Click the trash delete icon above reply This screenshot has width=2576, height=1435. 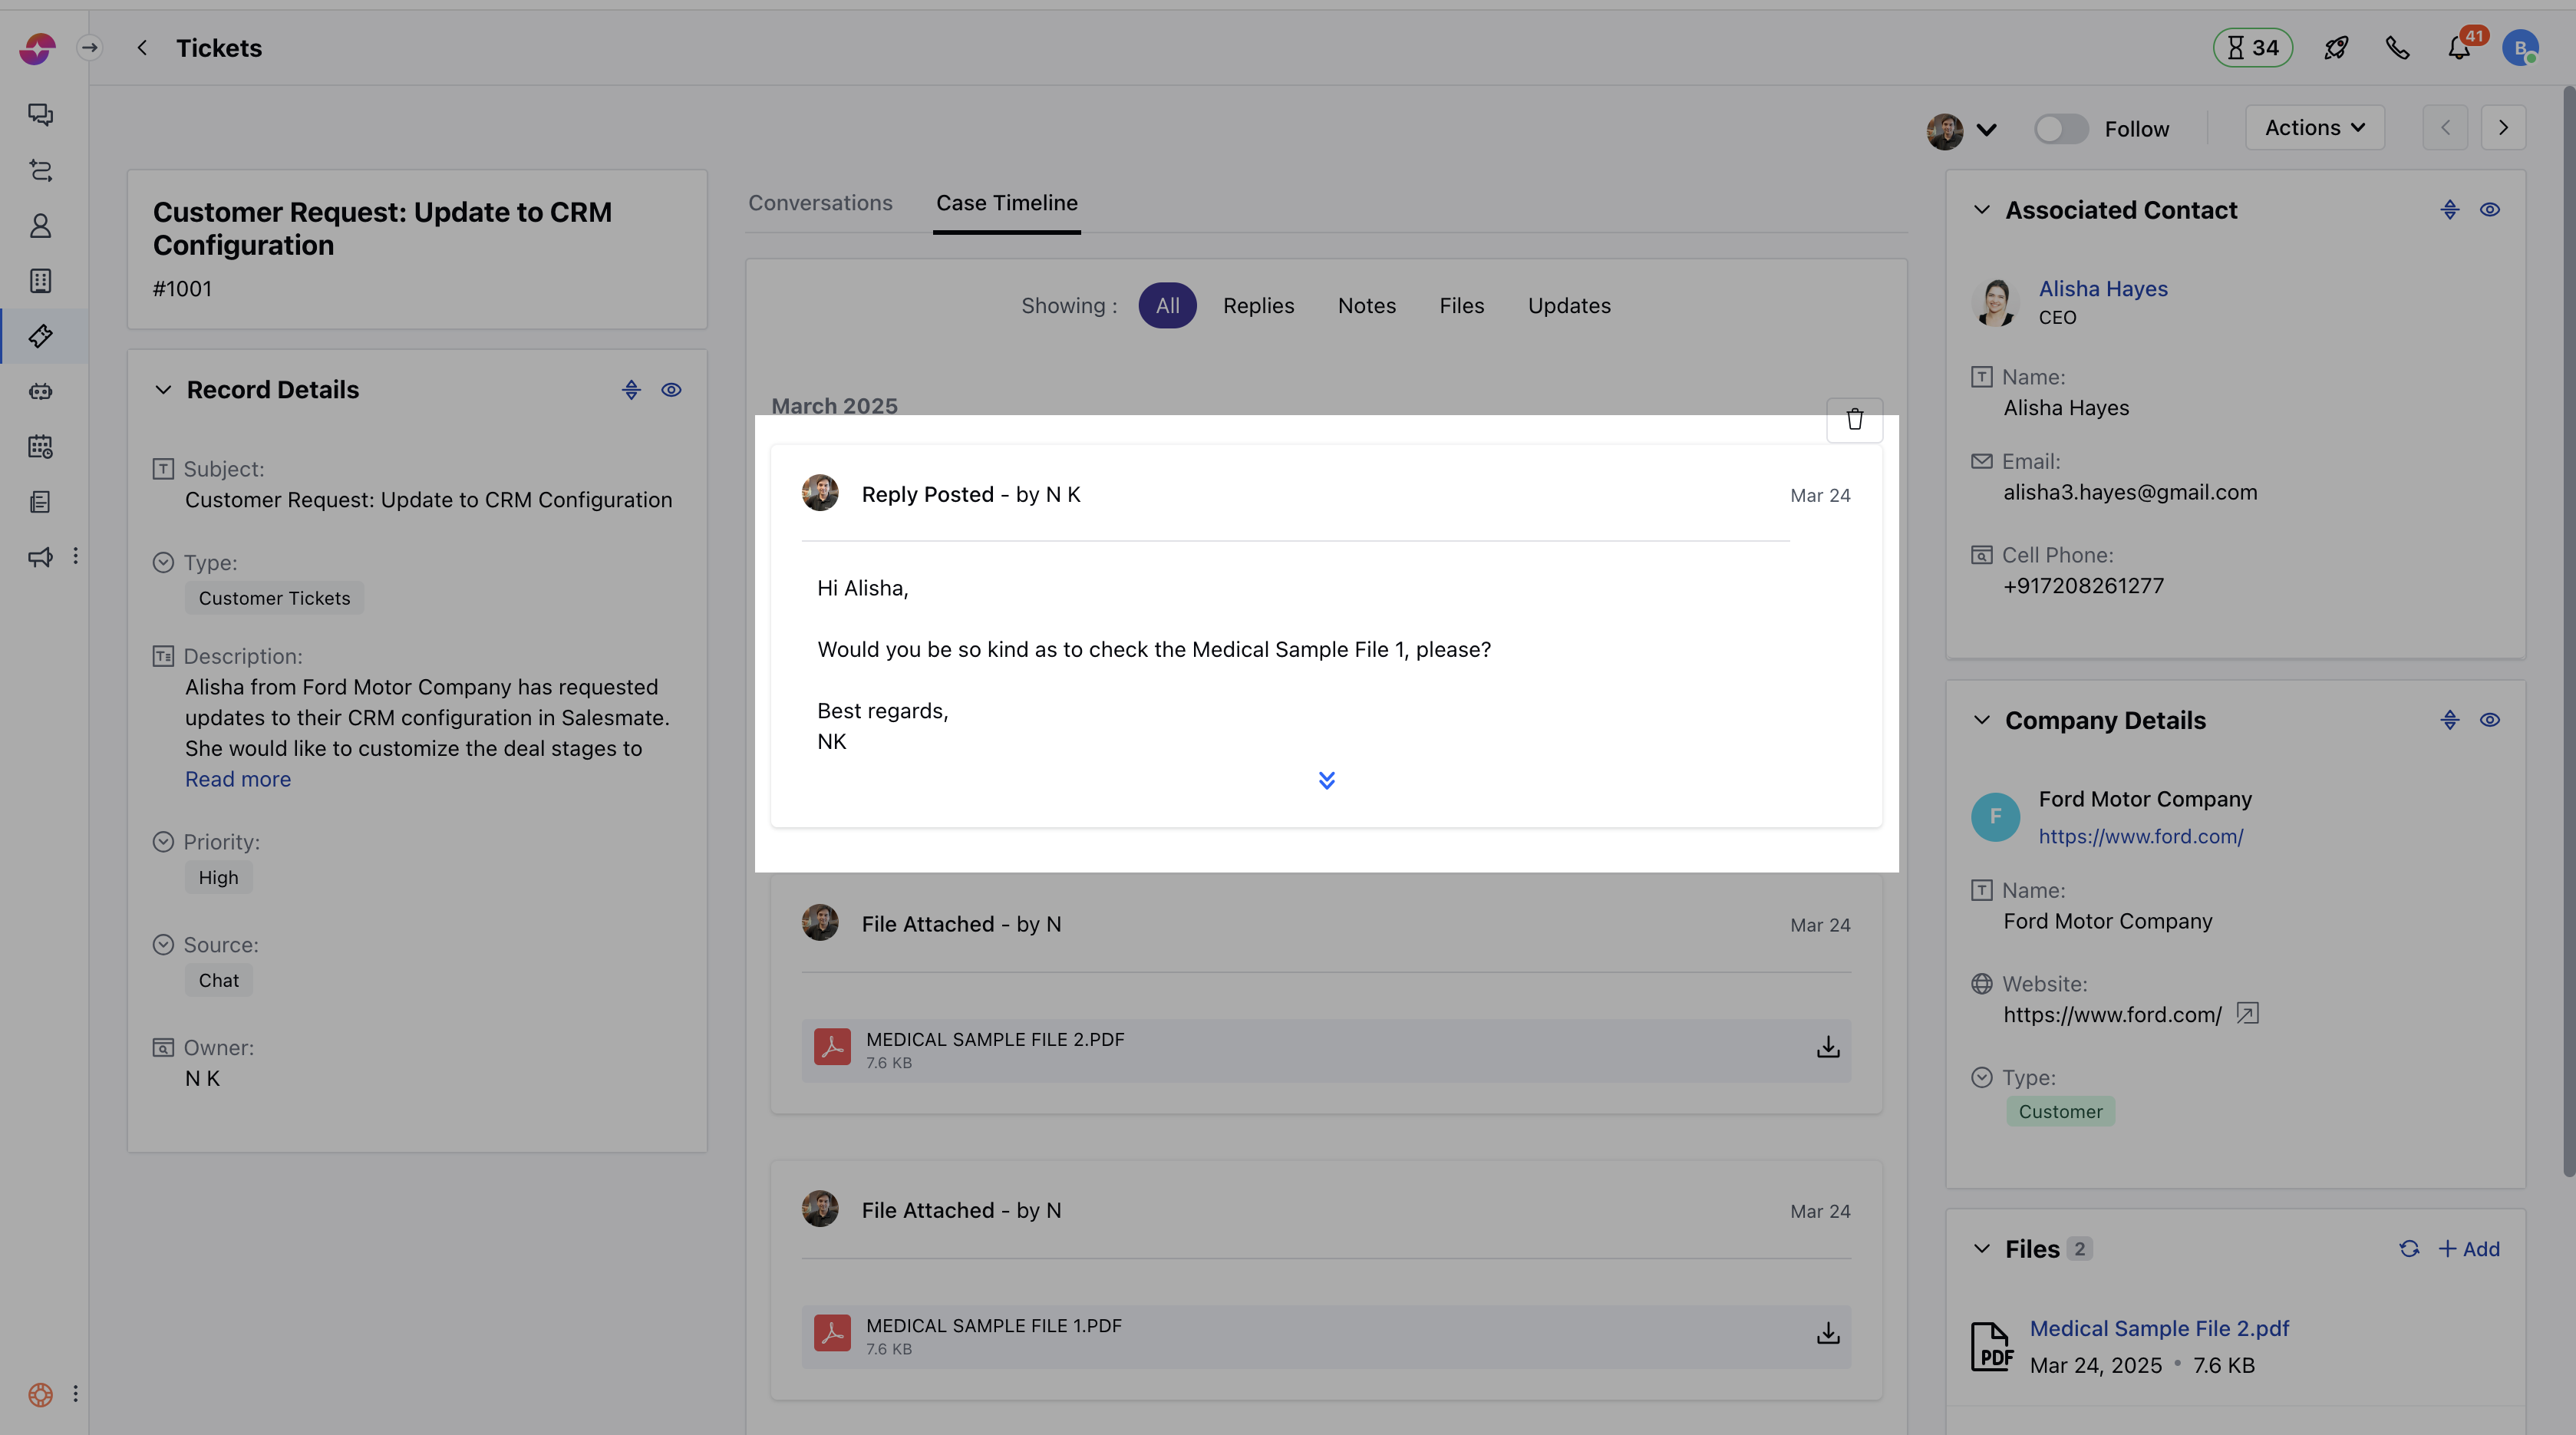[x=1854, y=420]
